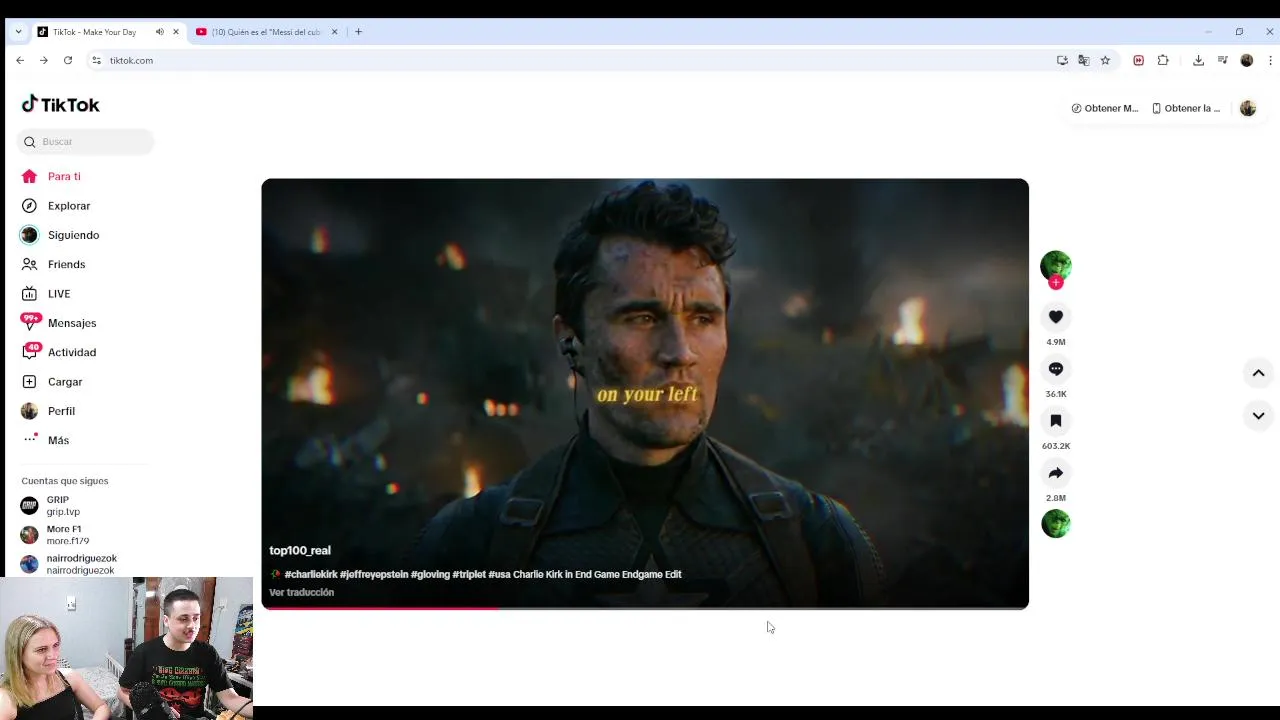1280x720 pixels.
Task: Open the Friends section
Action: click(66, 264)
